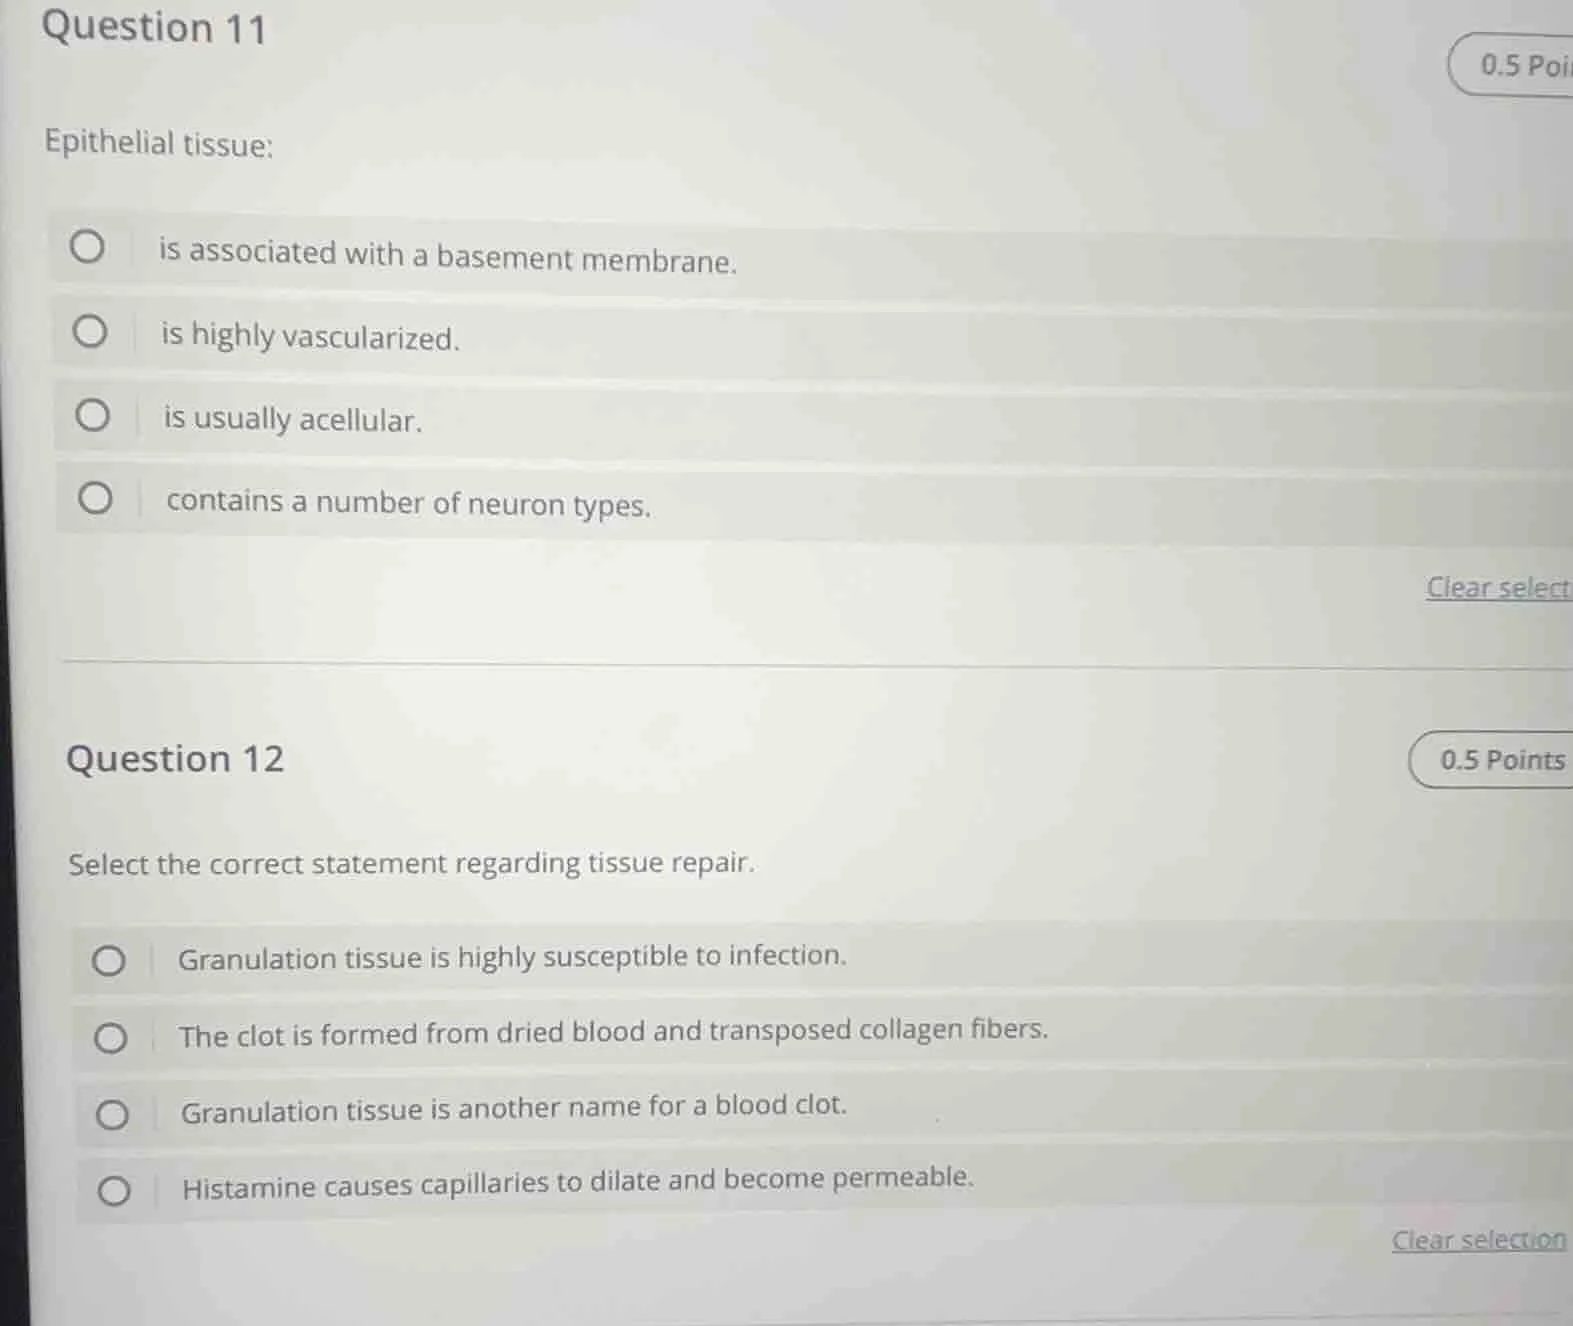Click the tissue repair question prompt

click(410, 864)
